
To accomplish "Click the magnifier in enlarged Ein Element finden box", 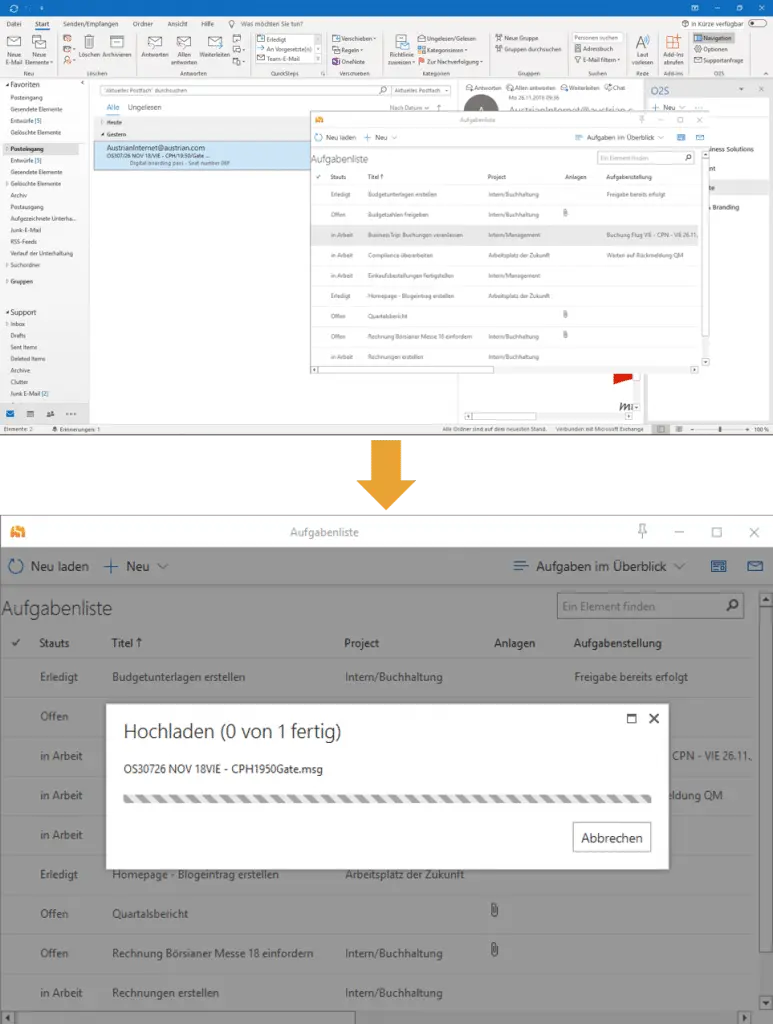I will click(x=733, y=605).
